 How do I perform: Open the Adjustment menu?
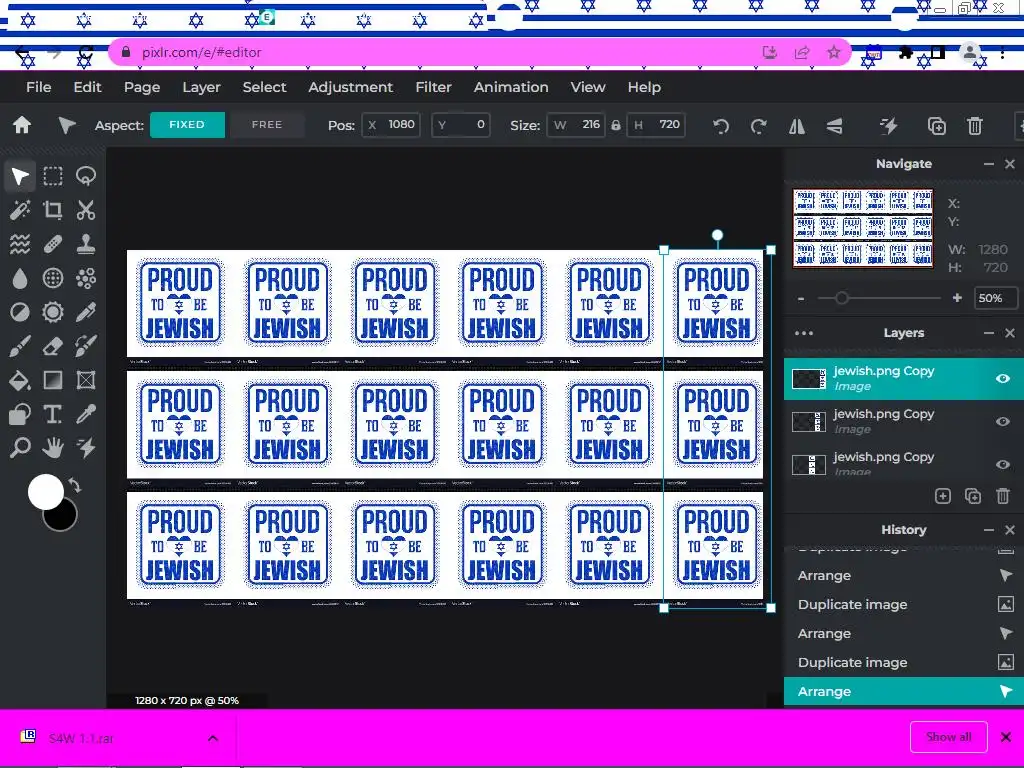tap(351, 87)
